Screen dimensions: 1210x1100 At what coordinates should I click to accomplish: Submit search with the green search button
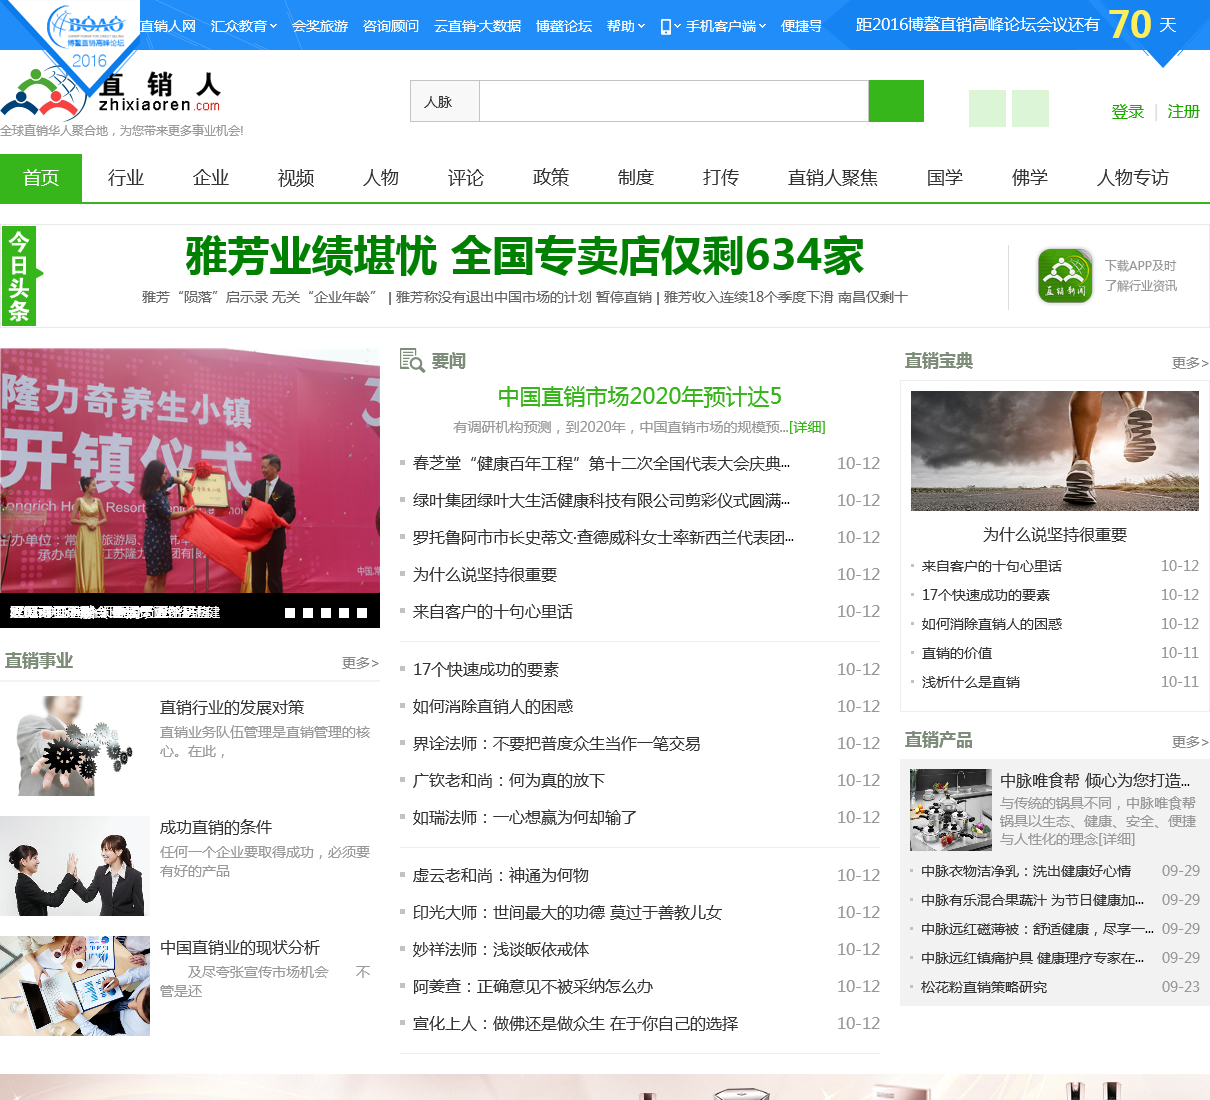[896, 101]
